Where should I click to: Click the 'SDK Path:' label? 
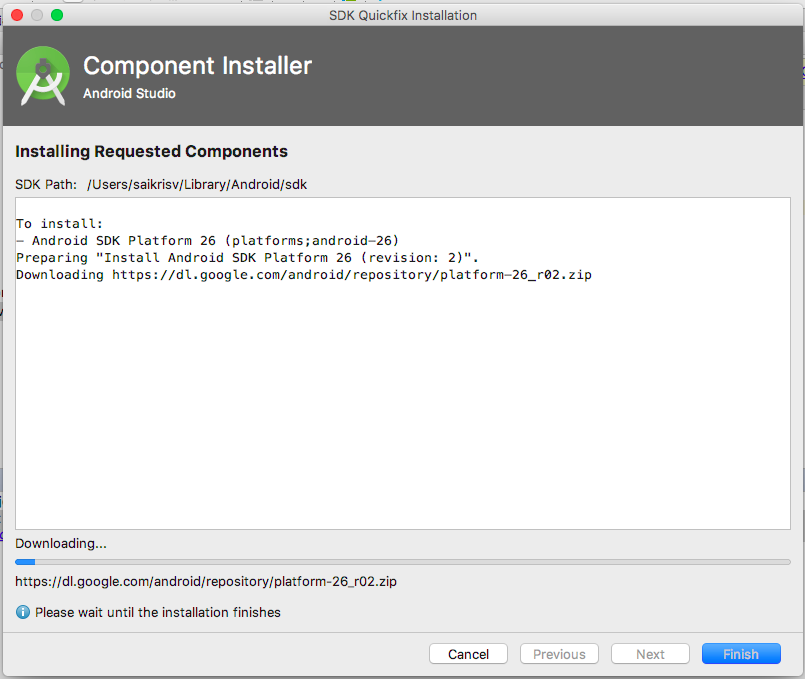46,185
